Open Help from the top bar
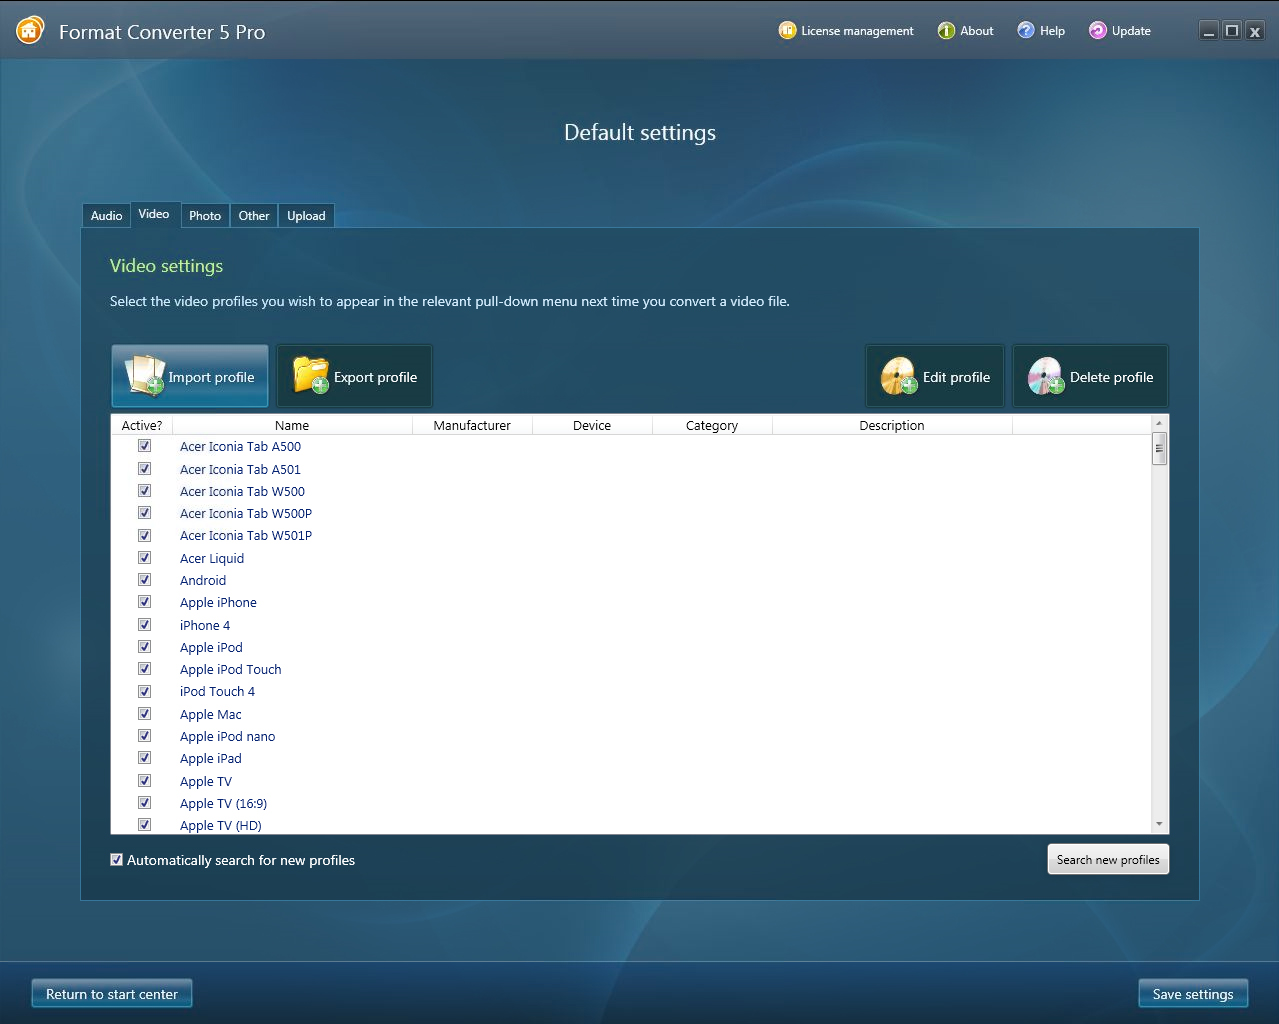 [1040, 31]
